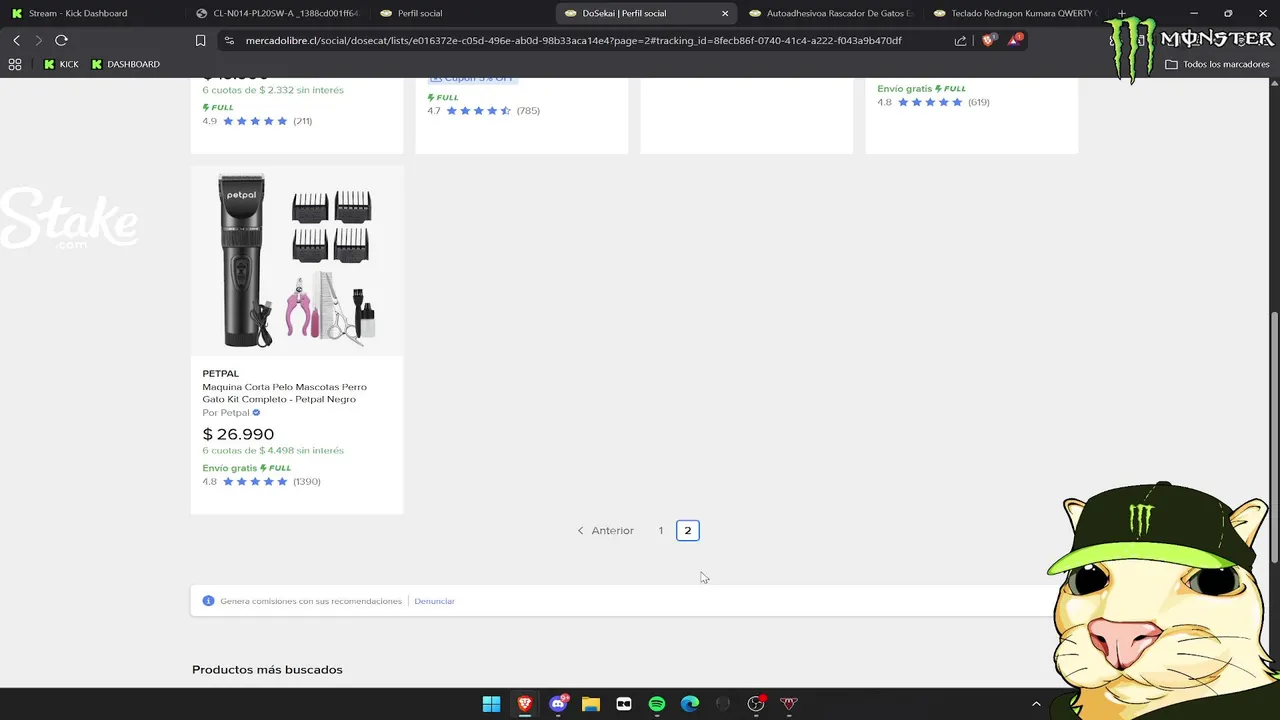Click 6 cuotas de $ 4.498 sin interés

click(x=273, y=451)
